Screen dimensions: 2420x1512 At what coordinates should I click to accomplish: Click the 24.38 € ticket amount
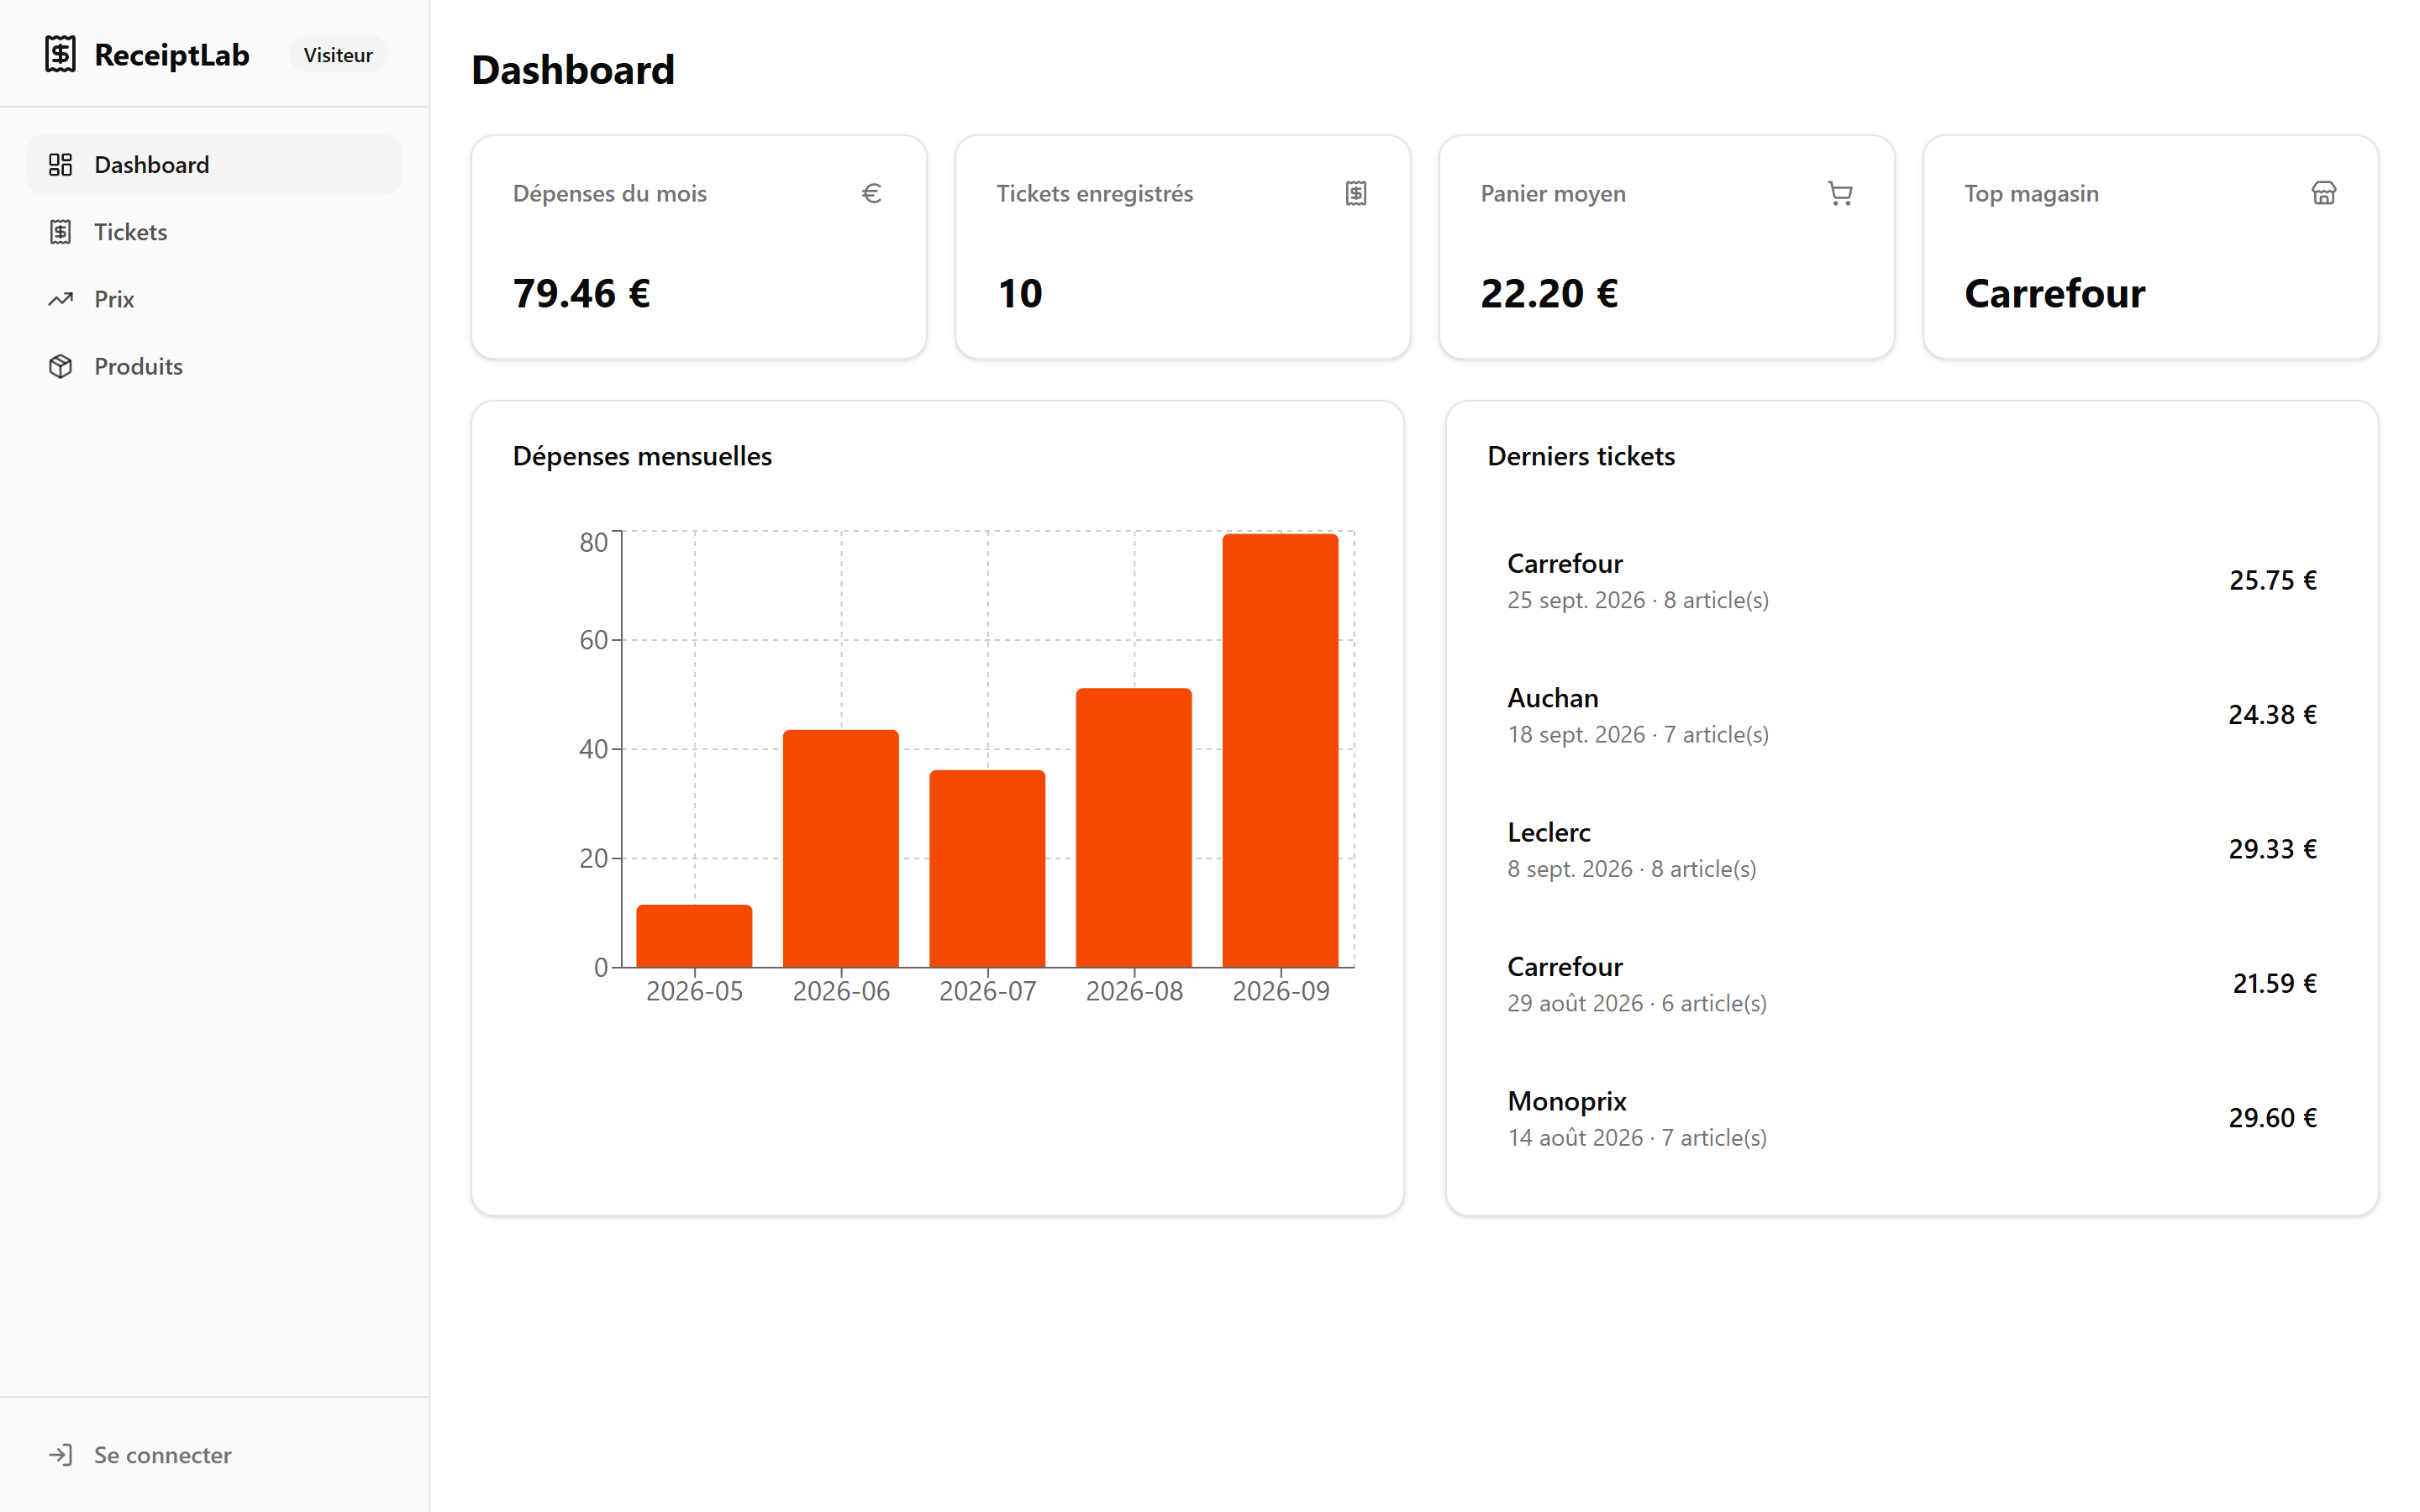click(x=2273, y=715)
